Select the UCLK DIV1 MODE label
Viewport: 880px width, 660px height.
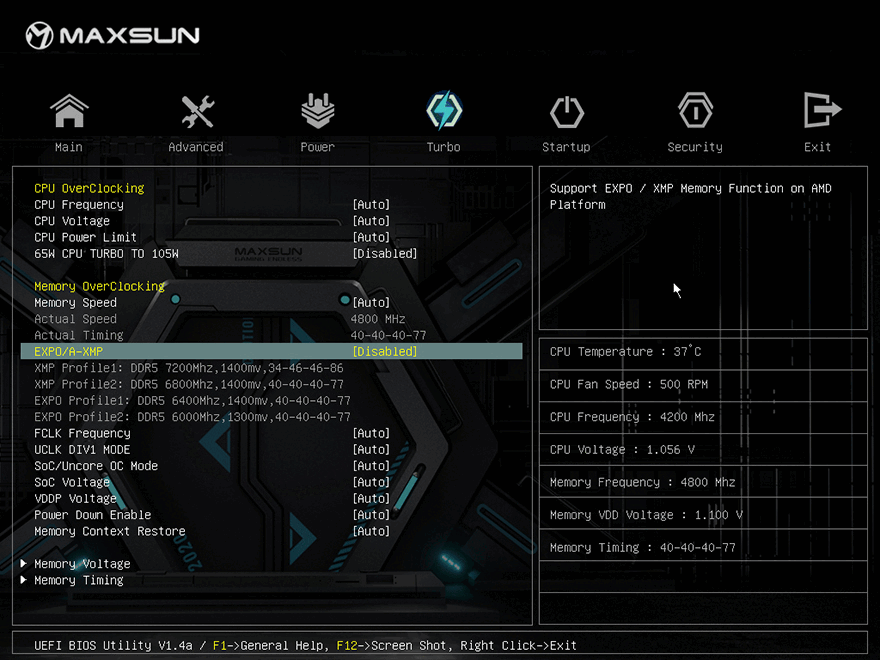(x=82, y=450)
